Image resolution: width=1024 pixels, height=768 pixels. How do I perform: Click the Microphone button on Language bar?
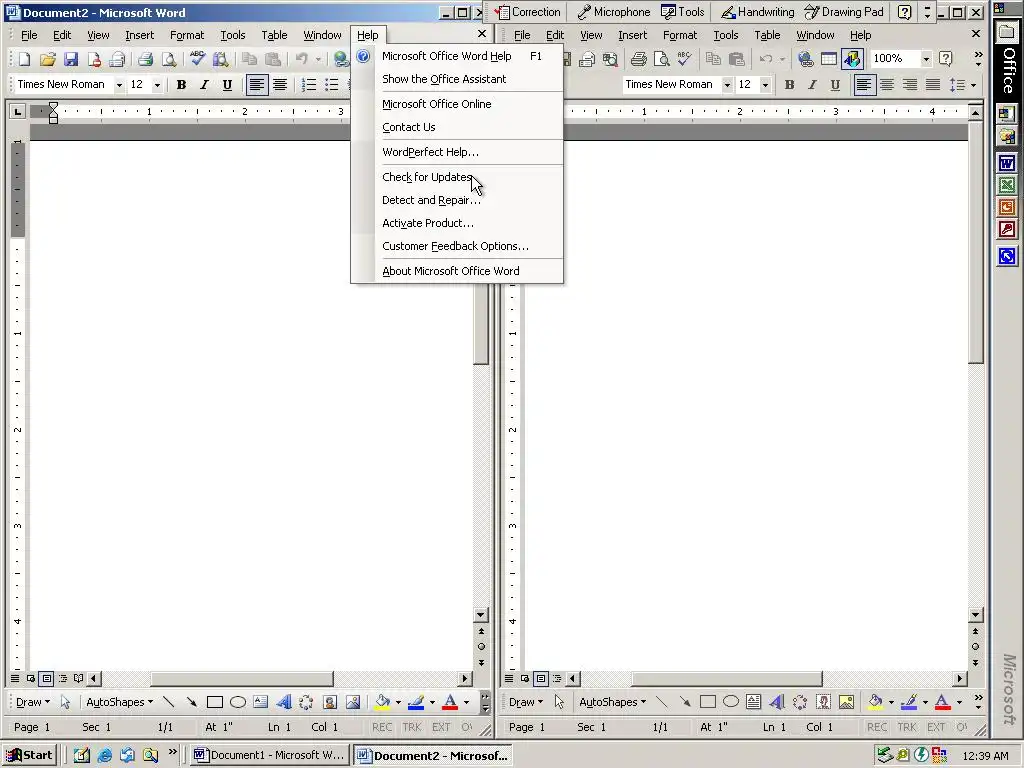click(x=614, y=12)
